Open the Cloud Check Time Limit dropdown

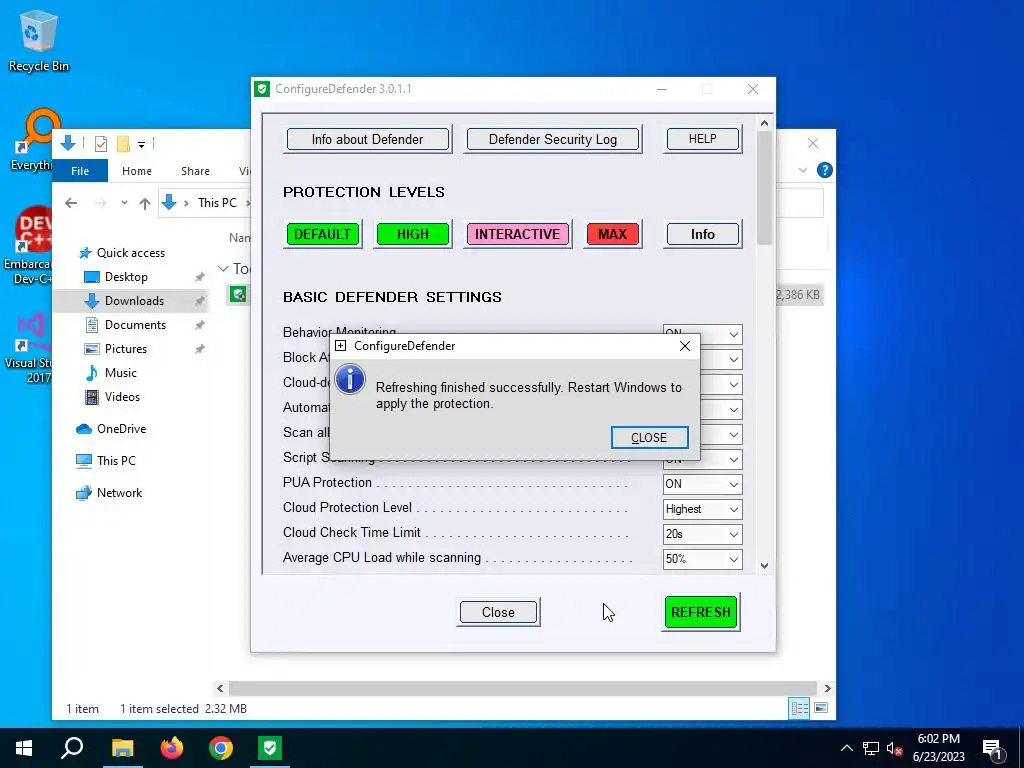(702, 534)
